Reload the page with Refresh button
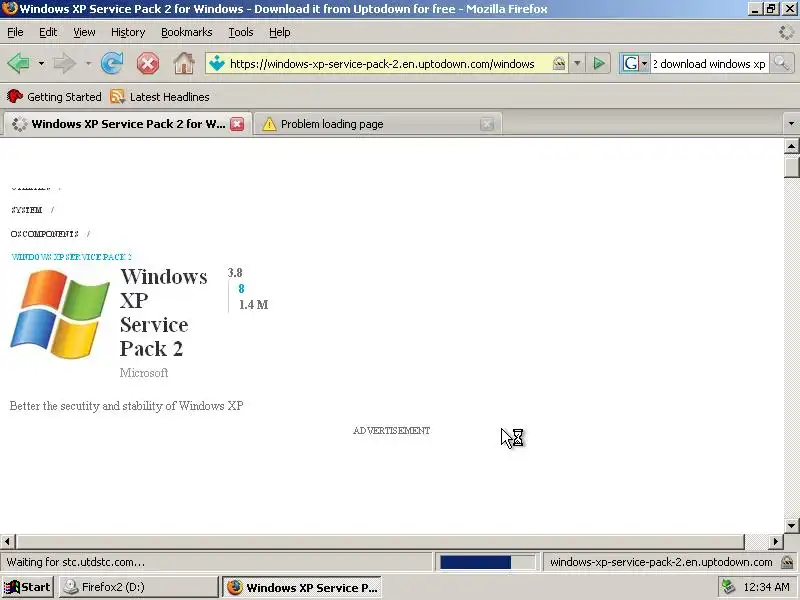The image size is (800, 600). click(x=112, y=64)
